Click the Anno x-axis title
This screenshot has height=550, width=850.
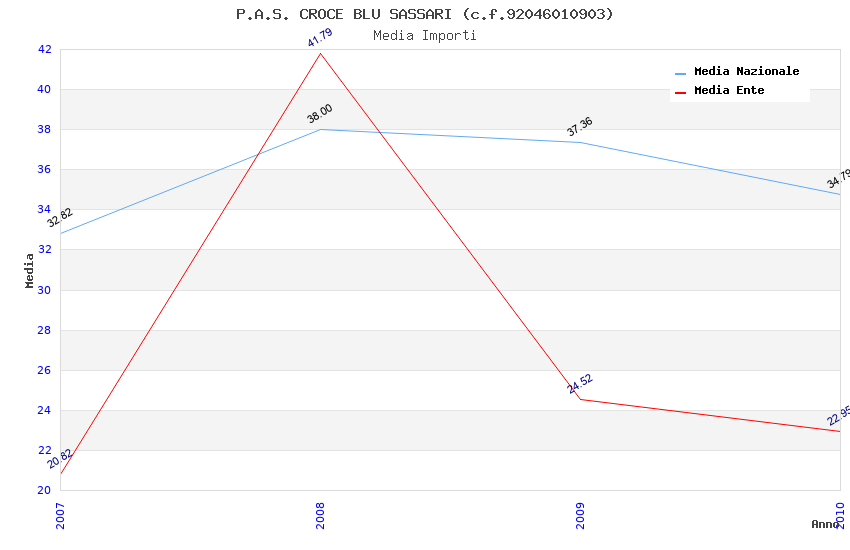(824, 524)
